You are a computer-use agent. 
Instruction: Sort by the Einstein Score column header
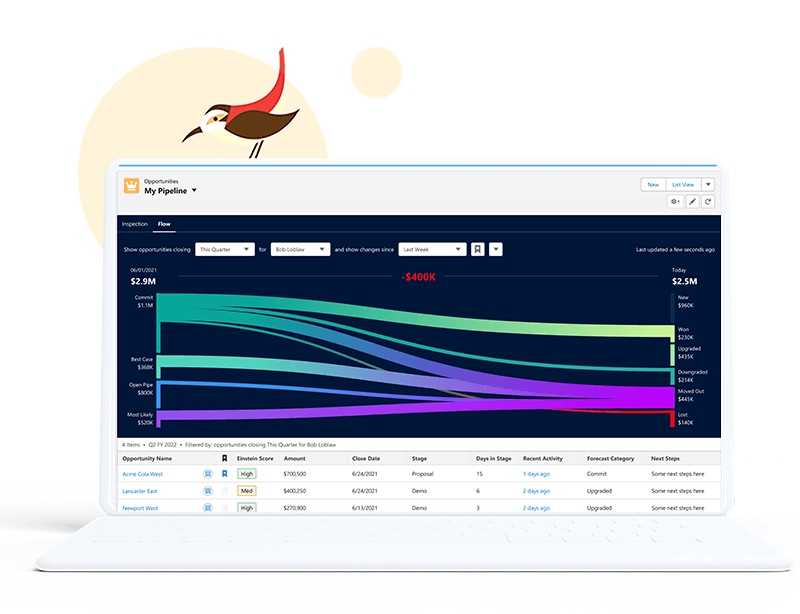(x=255, y=458)
